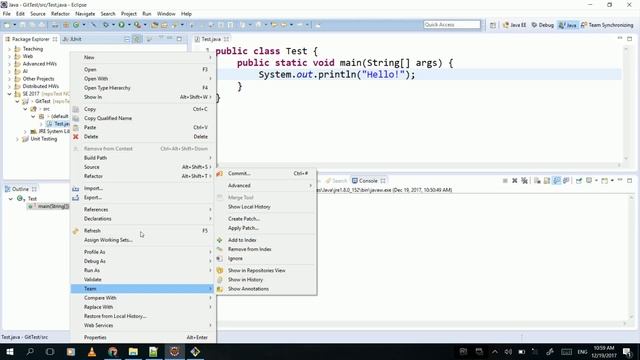Expand the Advanced HWs project
The width and height of the screenshot is (640, 360).
(9, 64)
